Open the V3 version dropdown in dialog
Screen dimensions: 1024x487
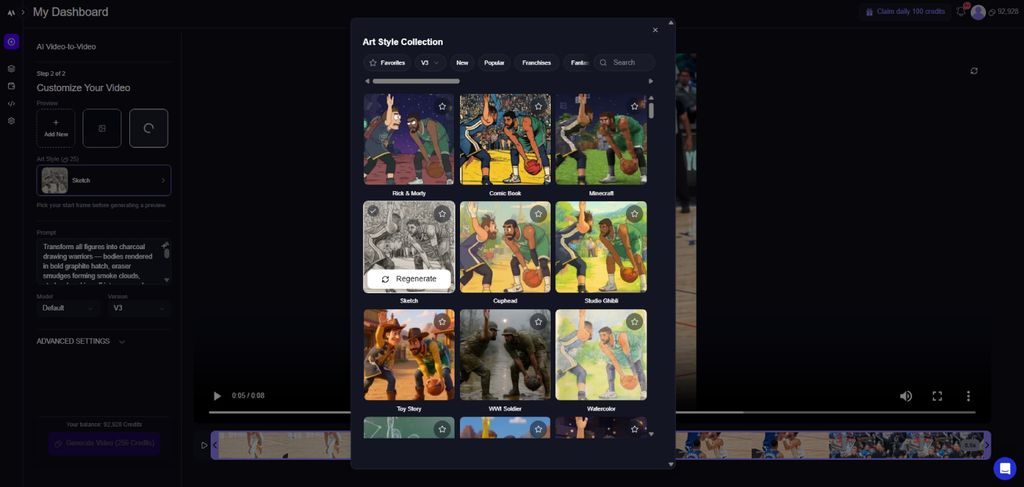pyautogui.click(x=430, y=62)
